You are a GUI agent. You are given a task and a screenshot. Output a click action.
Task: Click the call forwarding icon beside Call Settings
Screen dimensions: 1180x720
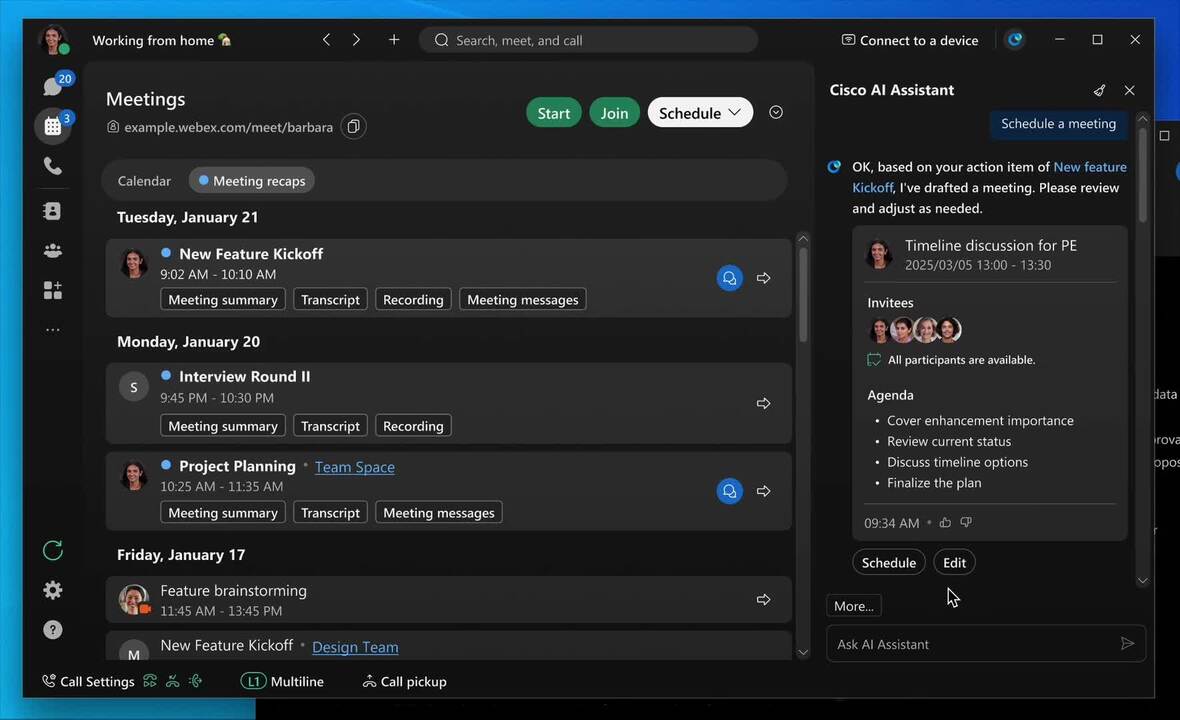(150, 681)
